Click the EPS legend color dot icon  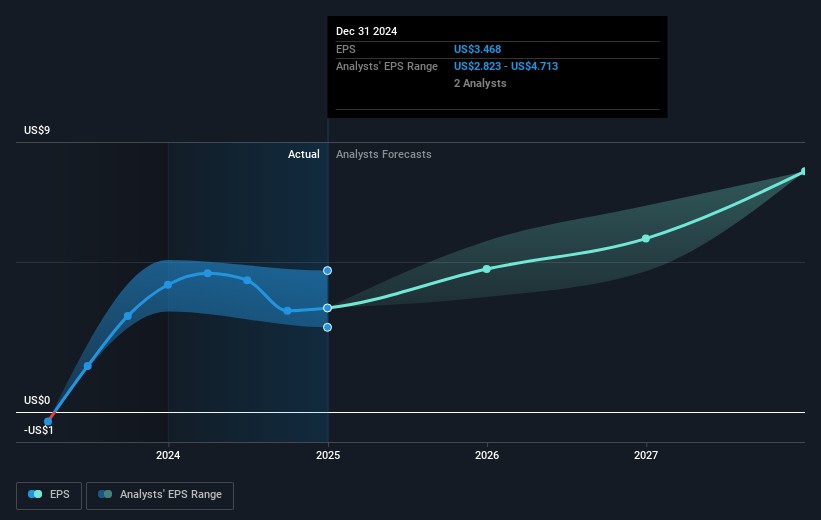click(x=35, y=494)
